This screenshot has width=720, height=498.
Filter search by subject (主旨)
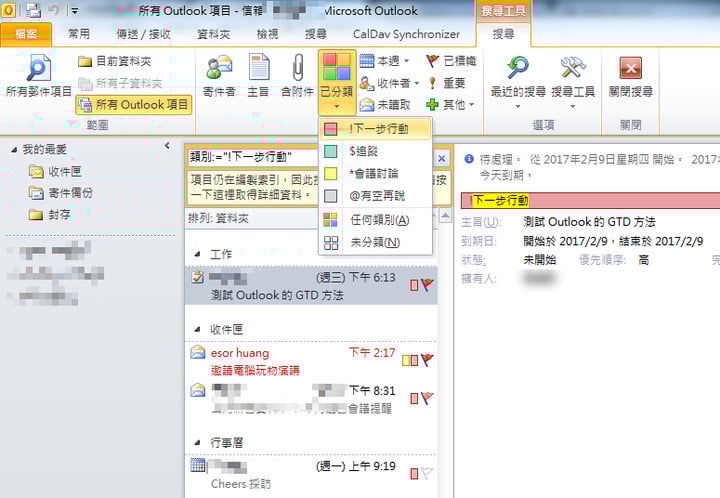point(258,76)
